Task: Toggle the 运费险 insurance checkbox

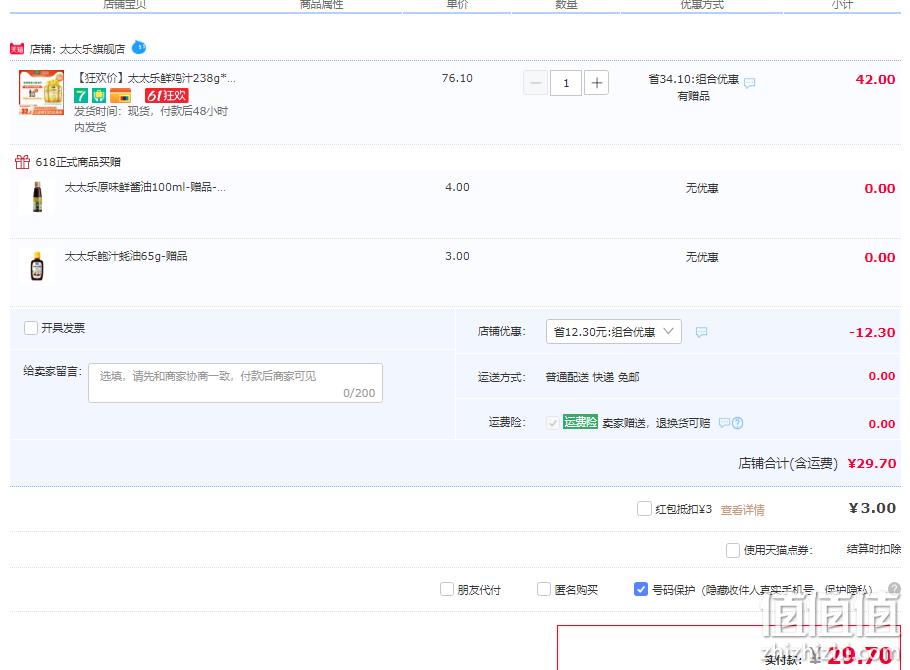Action: (x=552, y=423)
